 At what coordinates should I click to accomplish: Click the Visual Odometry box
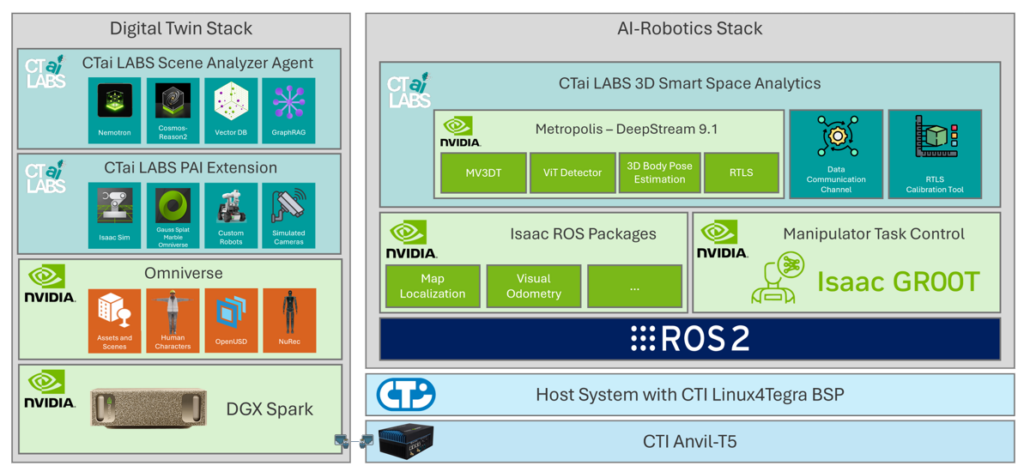tap(534, 286)
